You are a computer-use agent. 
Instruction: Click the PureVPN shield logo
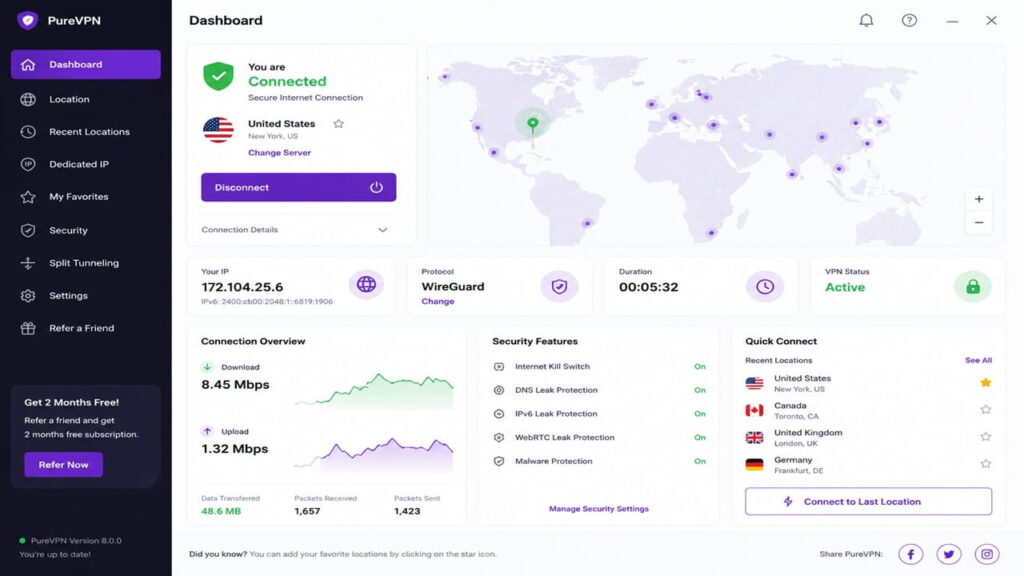pyautogui.click(x=27, y=20)
